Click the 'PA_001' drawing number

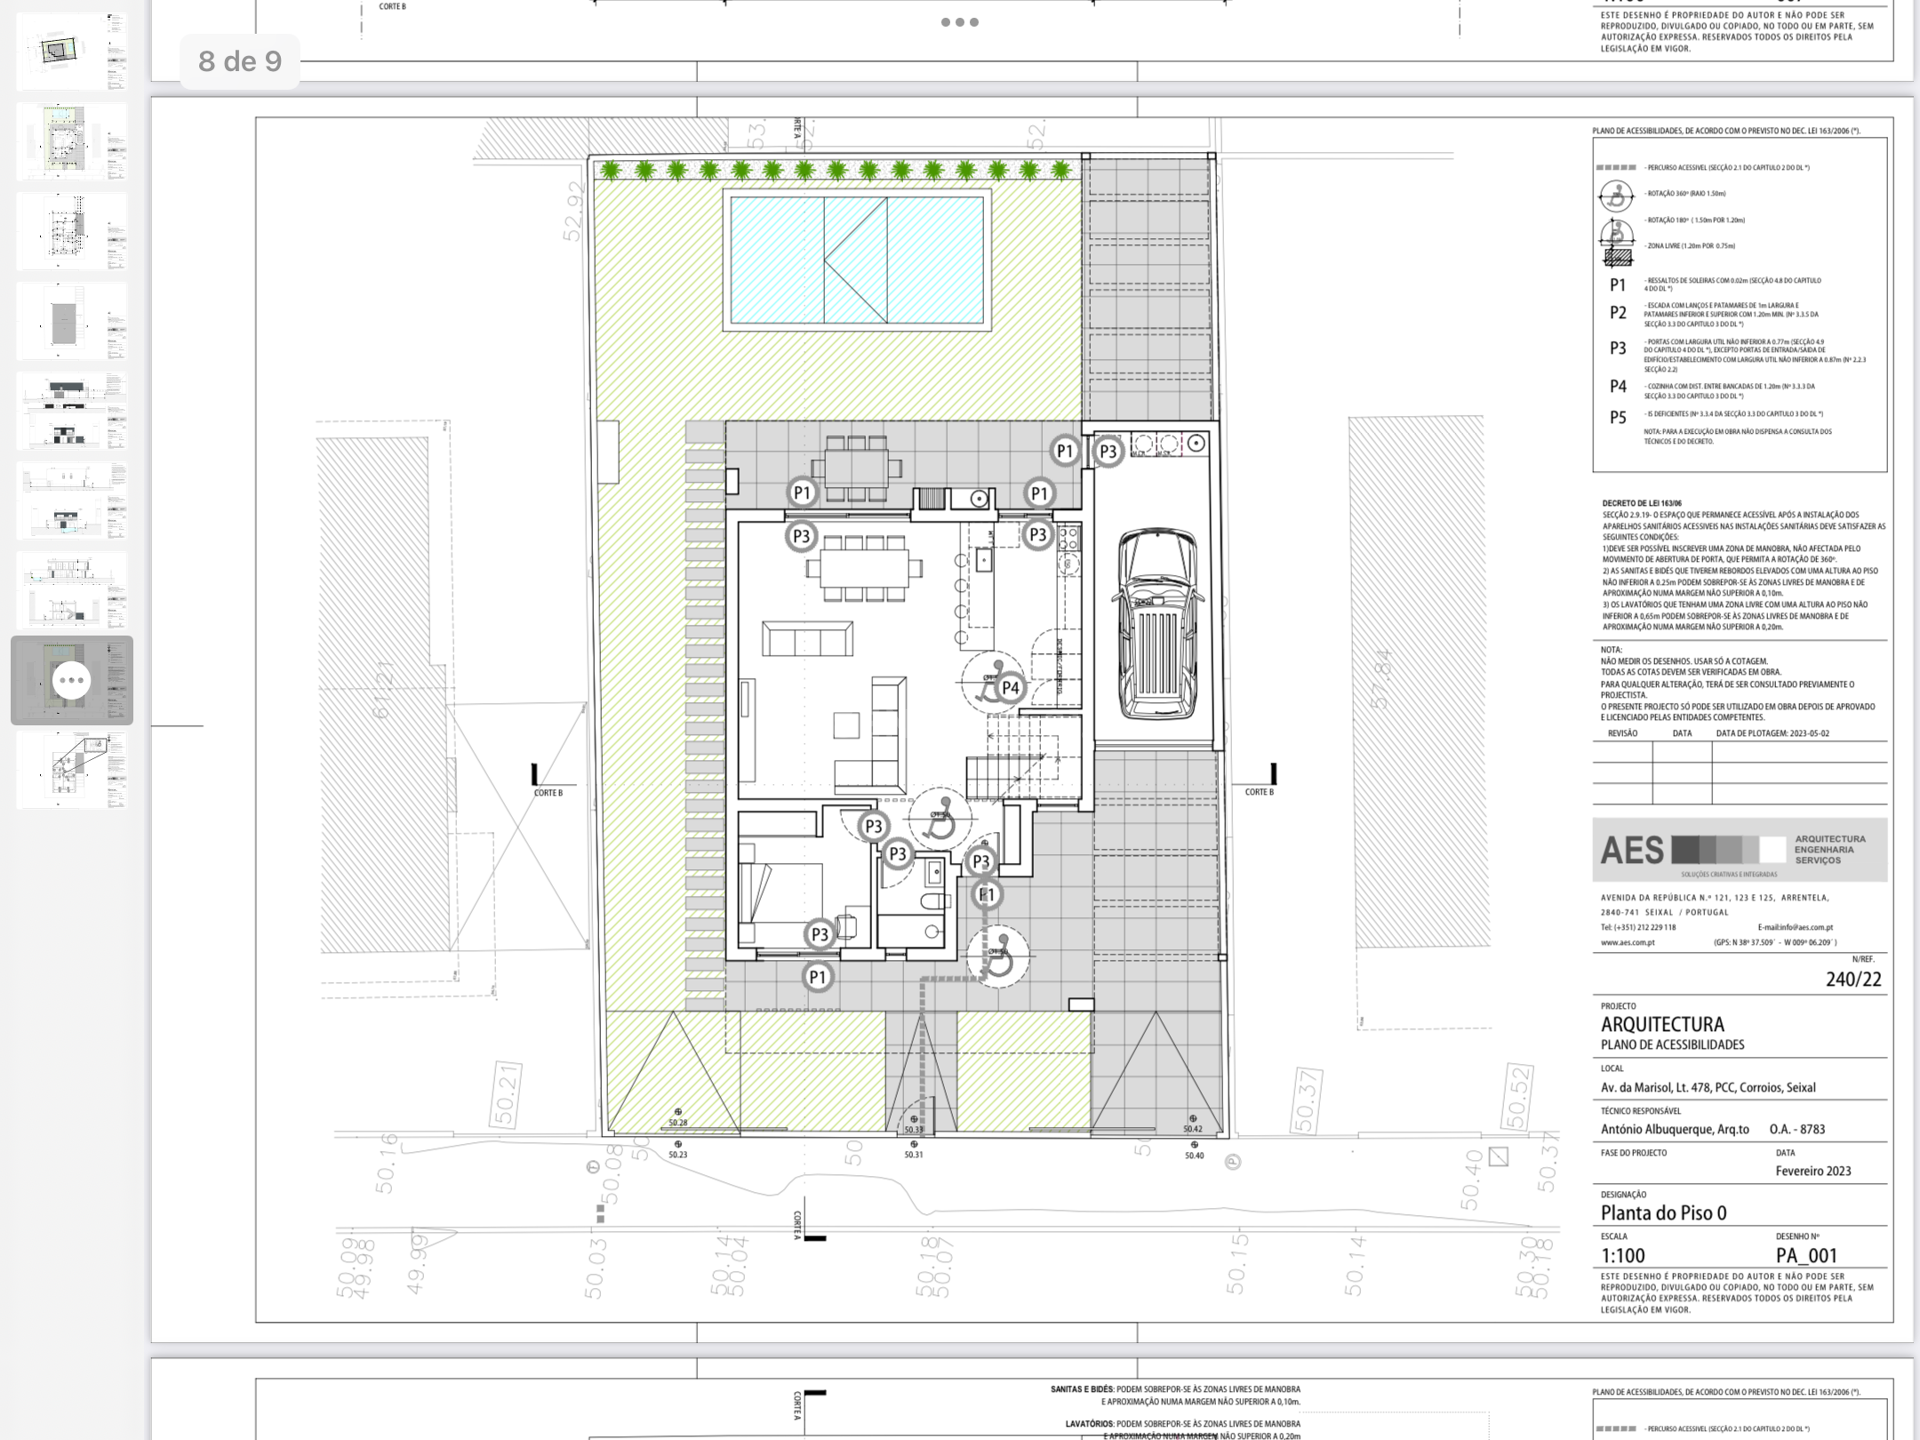pyautogui.click(x=1806, y=1256)
